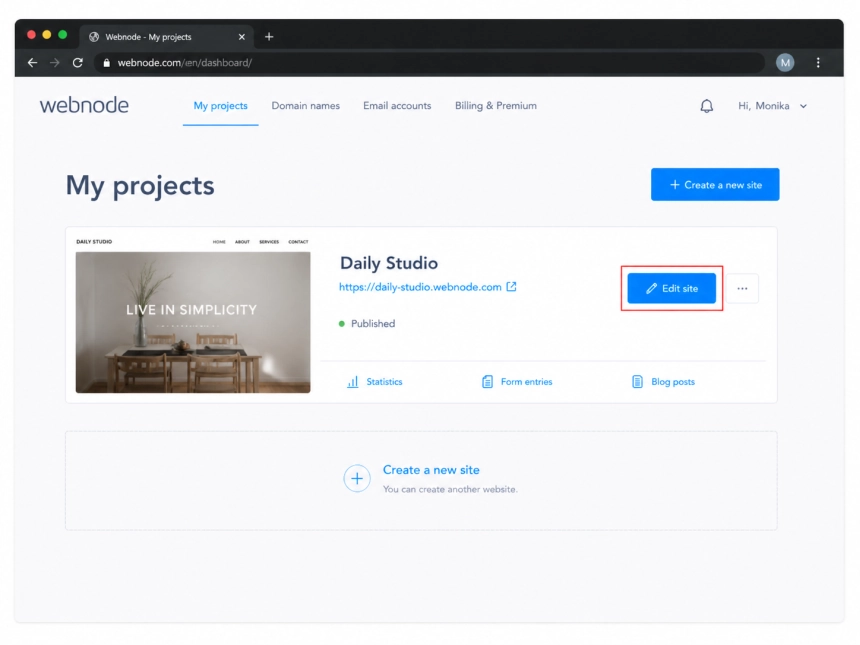Click the circled plus icon in the empty project card

click(357, 478)
